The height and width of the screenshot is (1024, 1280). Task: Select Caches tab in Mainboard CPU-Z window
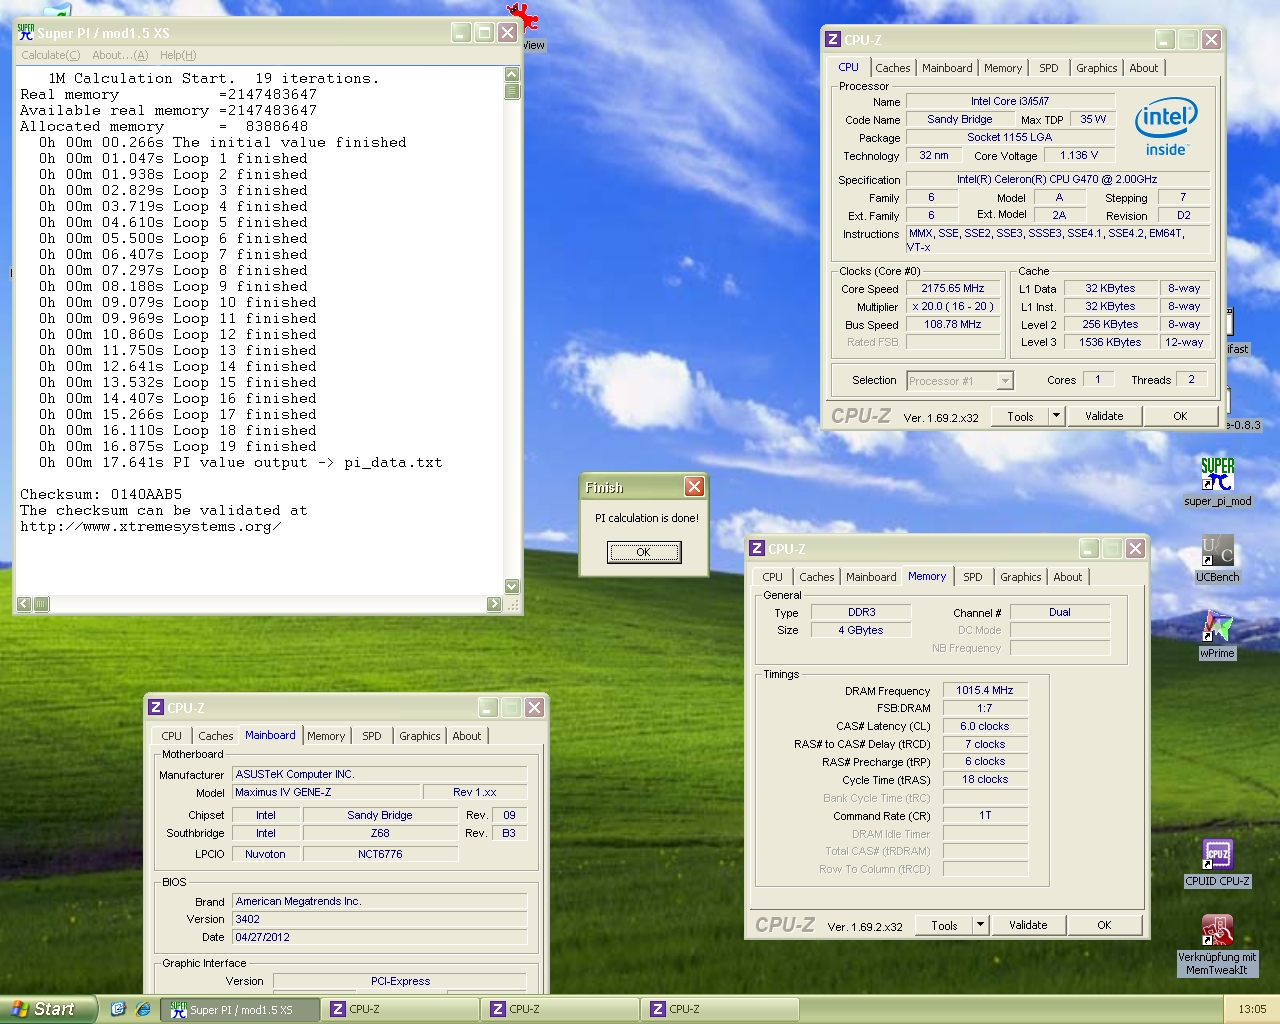click(x=216, y=736)
